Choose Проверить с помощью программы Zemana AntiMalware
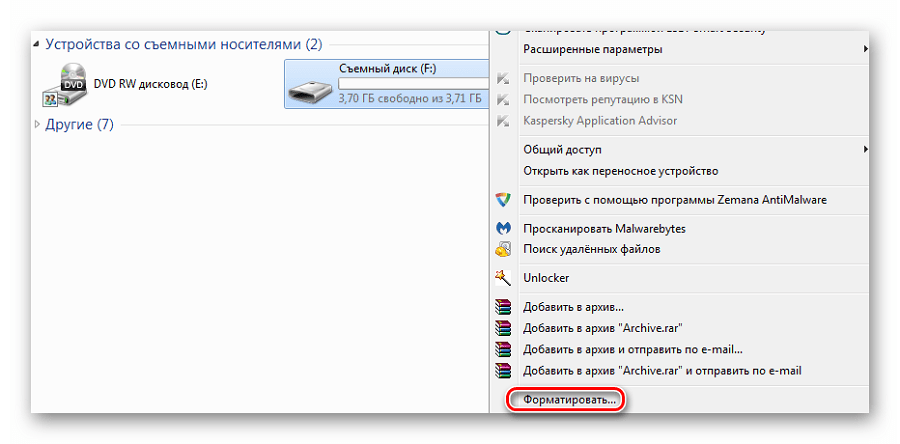This screenshot has width=900, height=444. pos(675,200)
